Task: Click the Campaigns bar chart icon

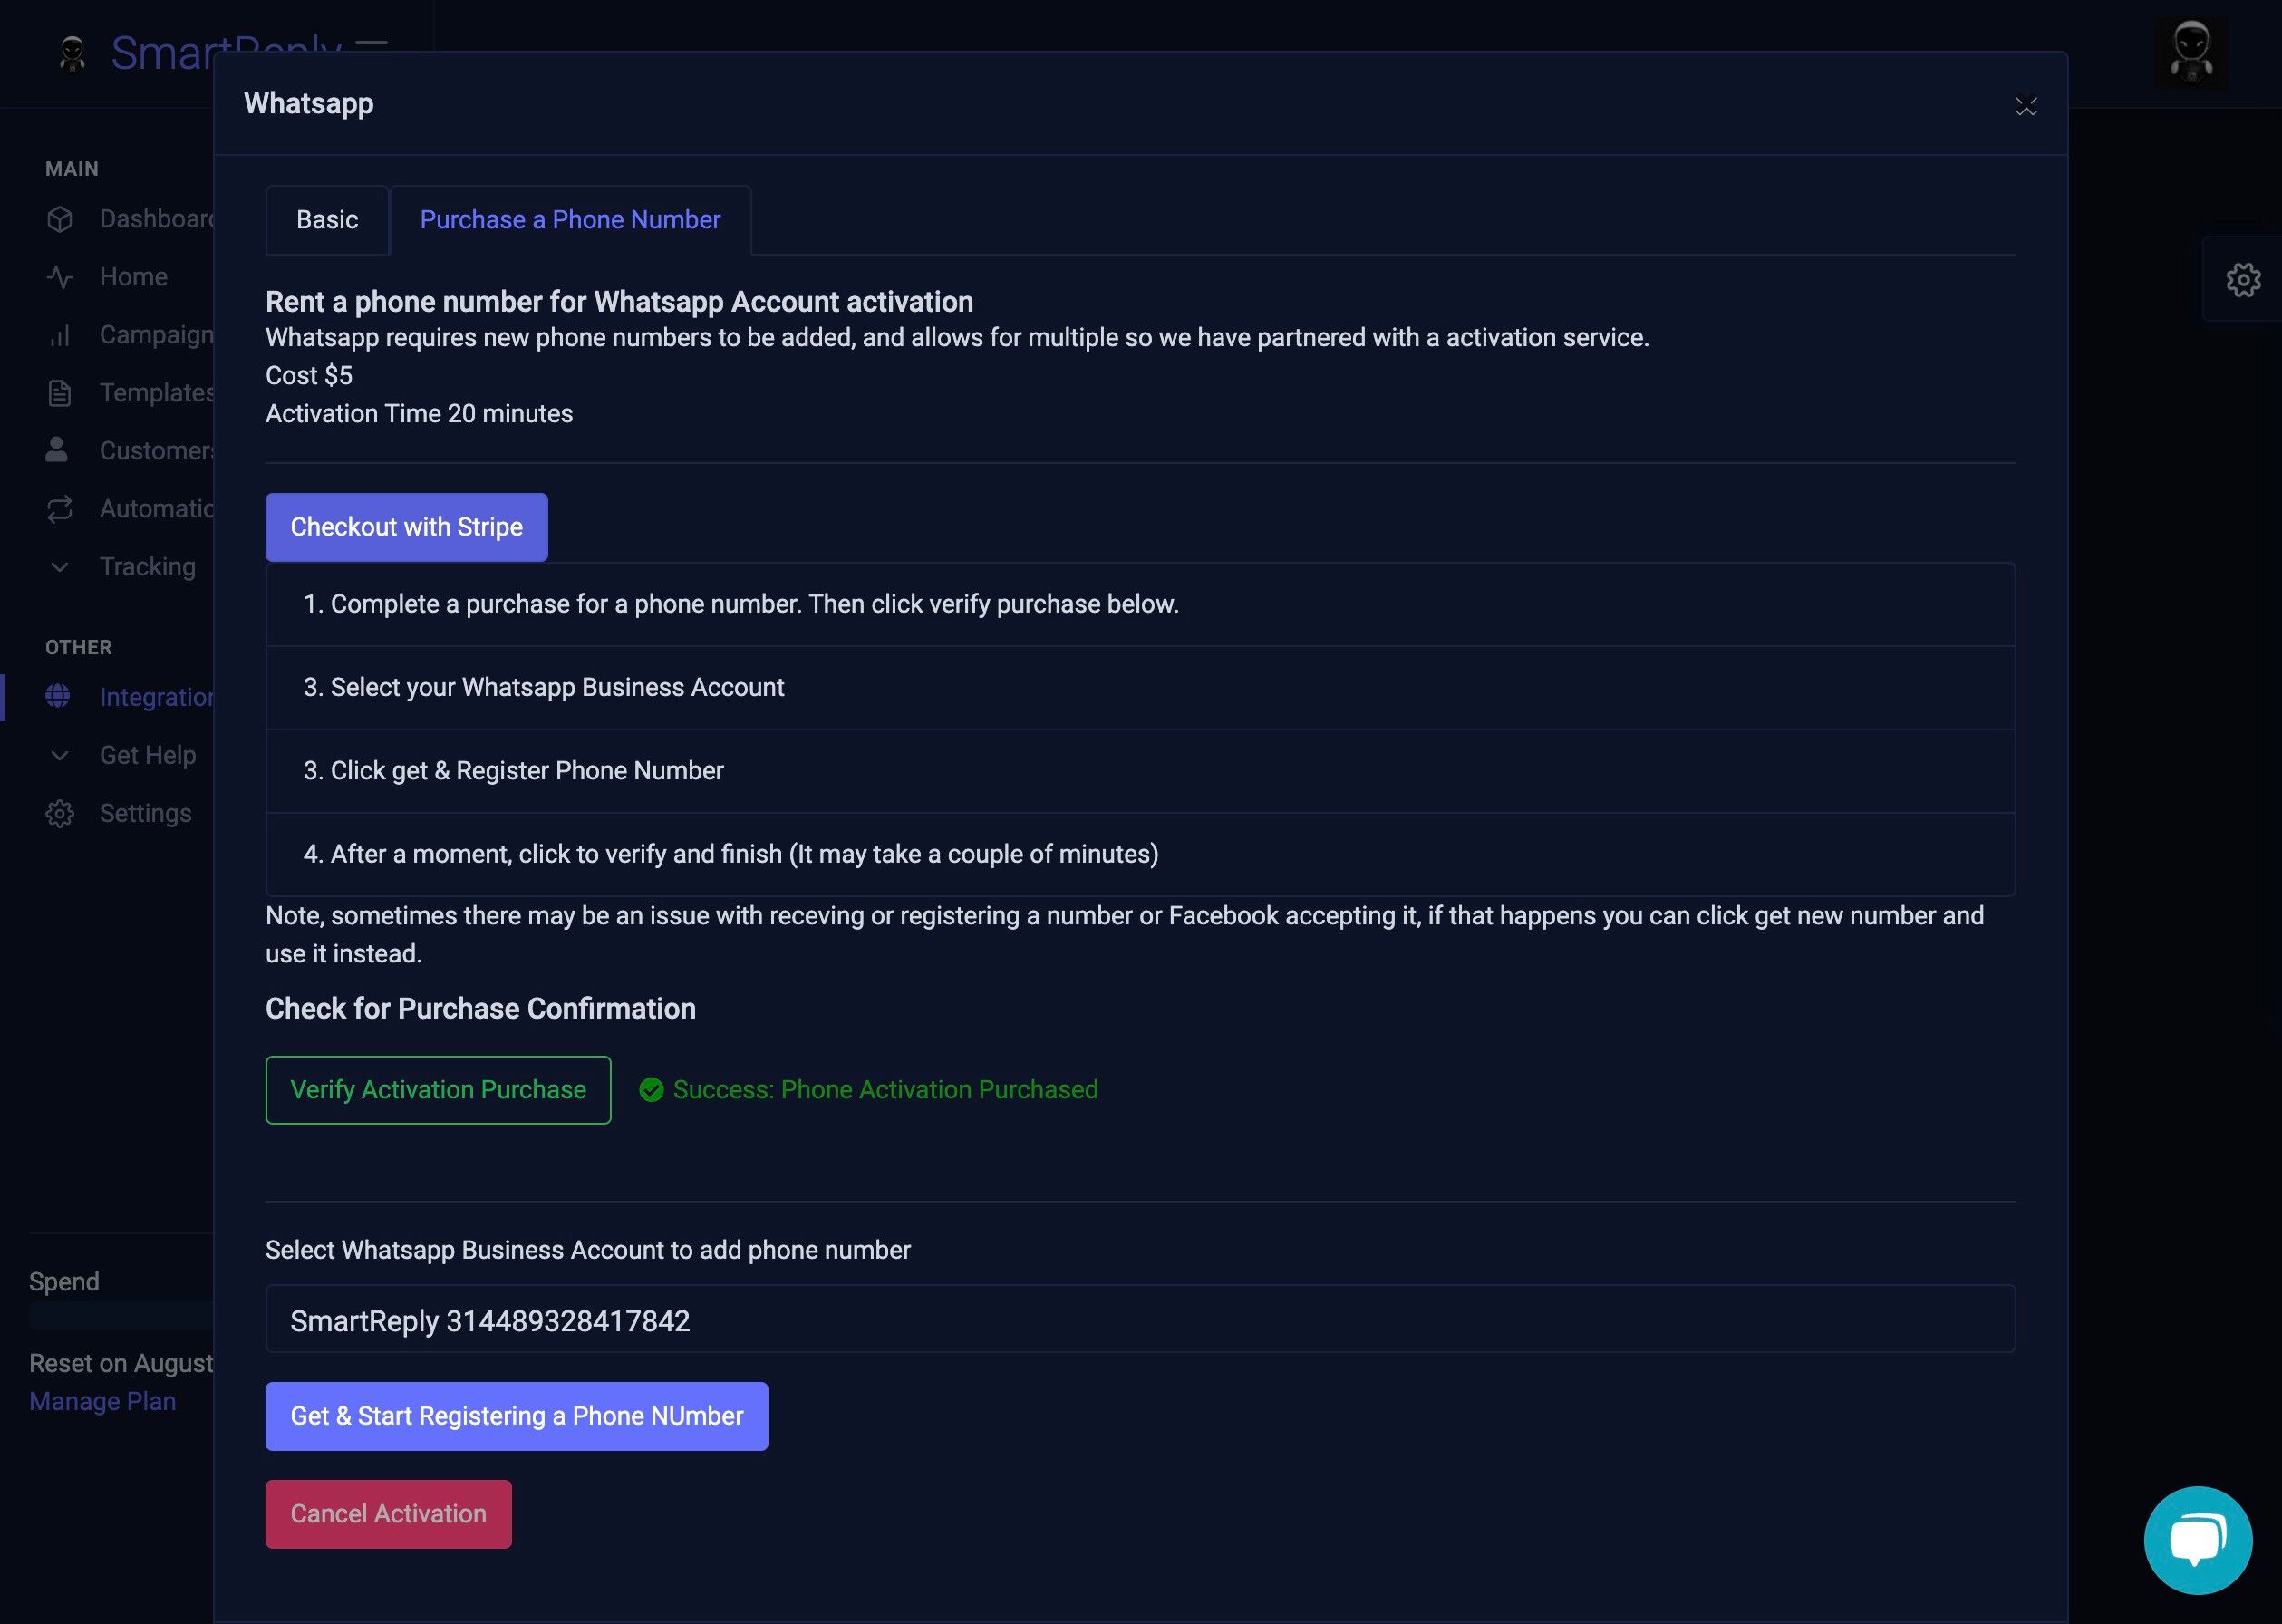Action: [60, 335]
